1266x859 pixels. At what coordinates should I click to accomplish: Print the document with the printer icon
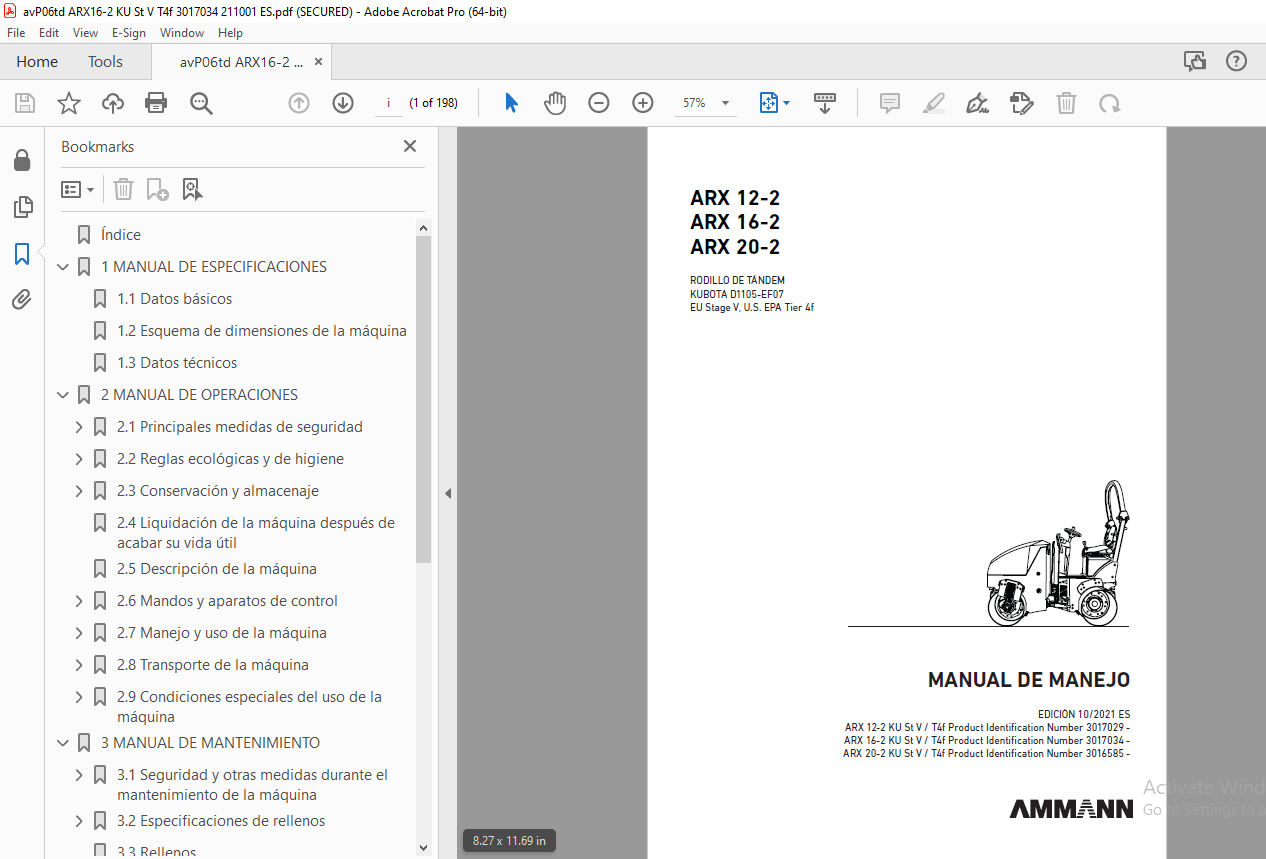156,103
